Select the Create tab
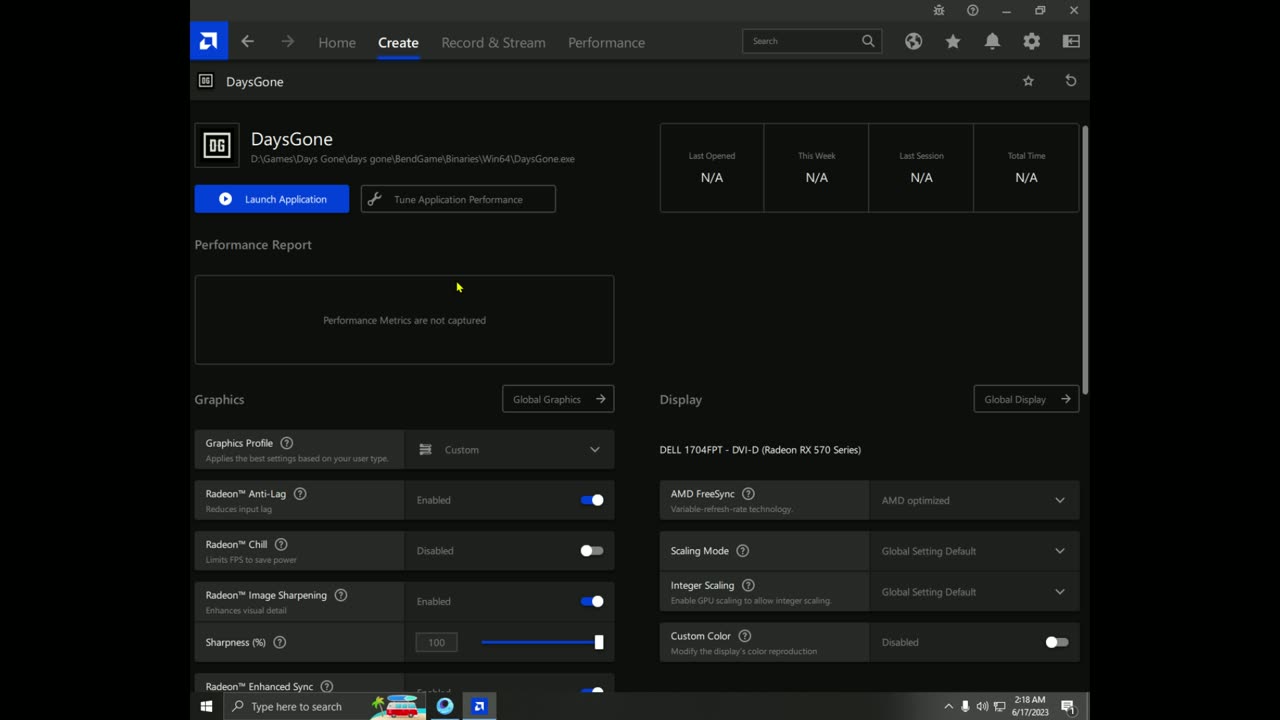The height and width of the screenshot is (720, 1280). tap(398, 43)
